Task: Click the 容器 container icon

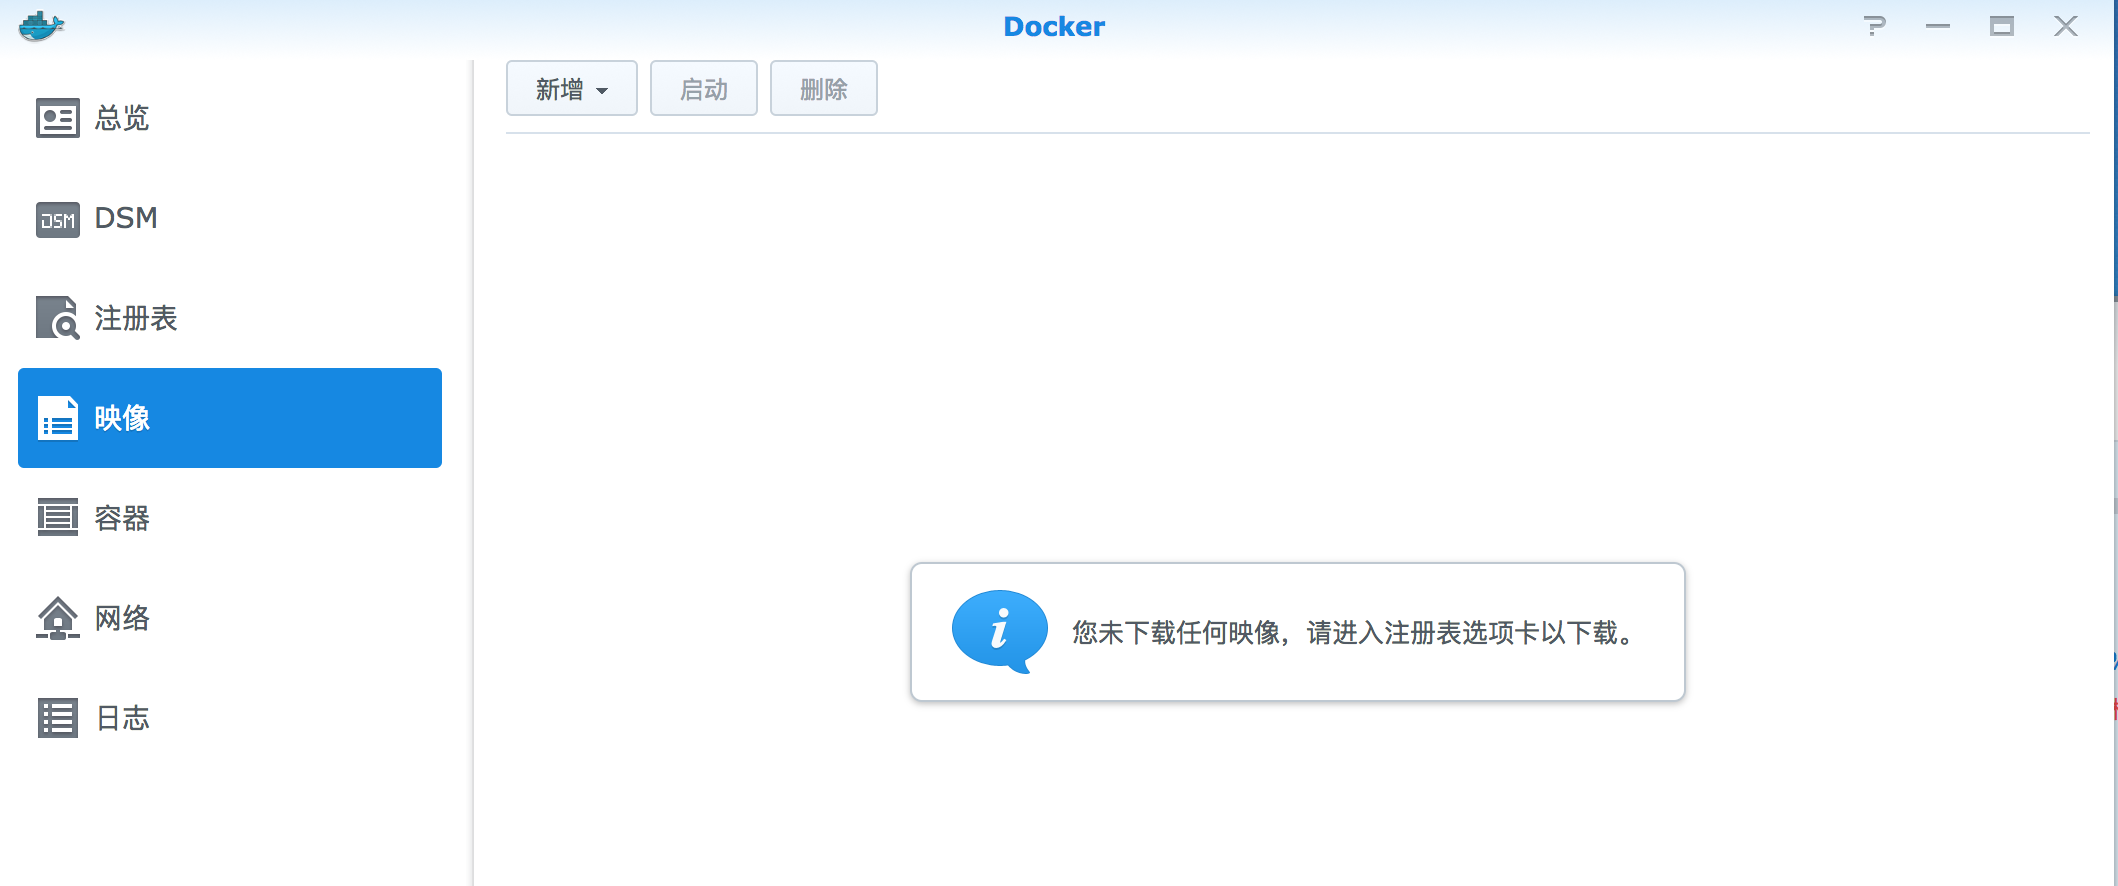Action: (58, 517)
